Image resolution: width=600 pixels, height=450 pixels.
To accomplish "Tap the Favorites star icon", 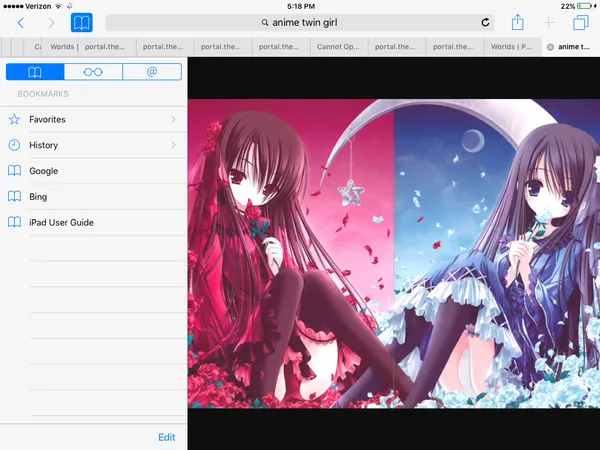I will point(14,119).
